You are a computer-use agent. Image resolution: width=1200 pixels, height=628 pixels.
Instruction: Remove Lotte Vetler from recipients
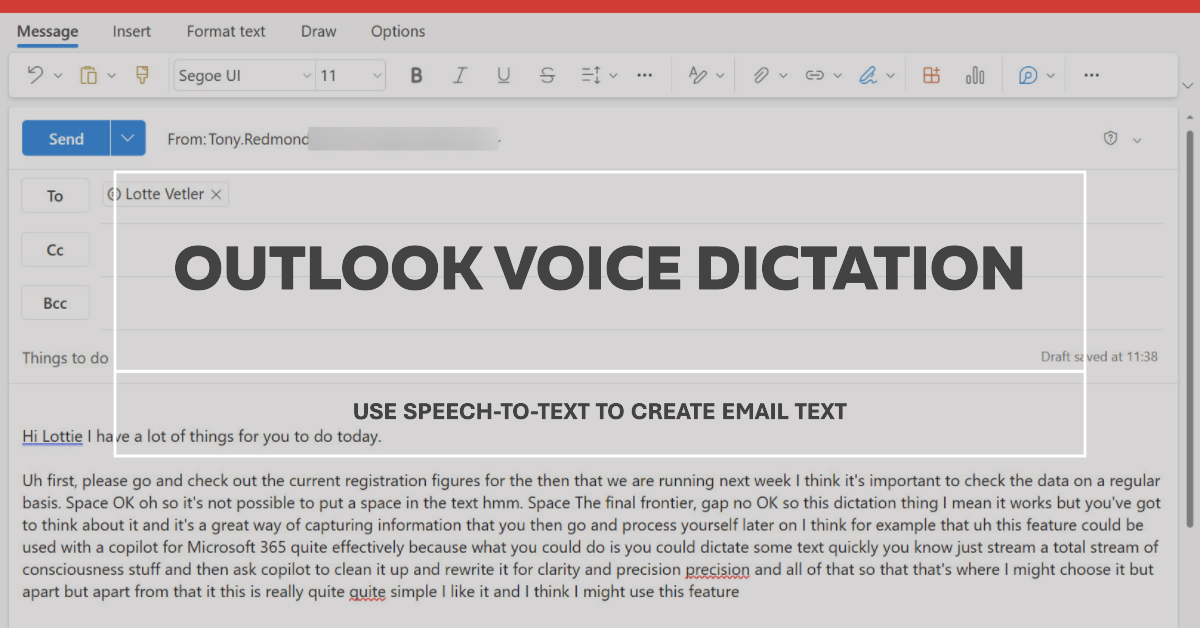point(216,194)
